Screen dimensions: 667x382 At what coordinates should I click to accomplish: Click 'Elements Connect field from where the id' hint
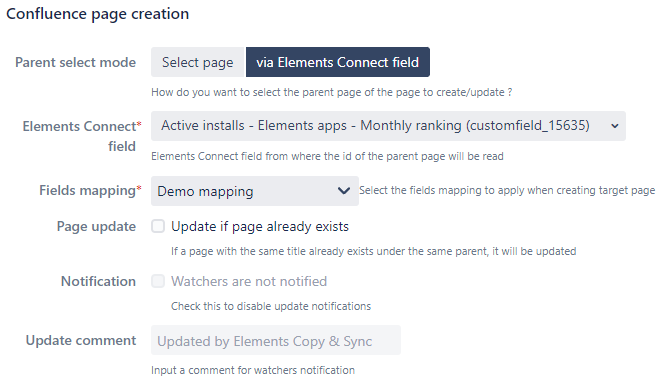pyautogui.click(x=327, y=156)
